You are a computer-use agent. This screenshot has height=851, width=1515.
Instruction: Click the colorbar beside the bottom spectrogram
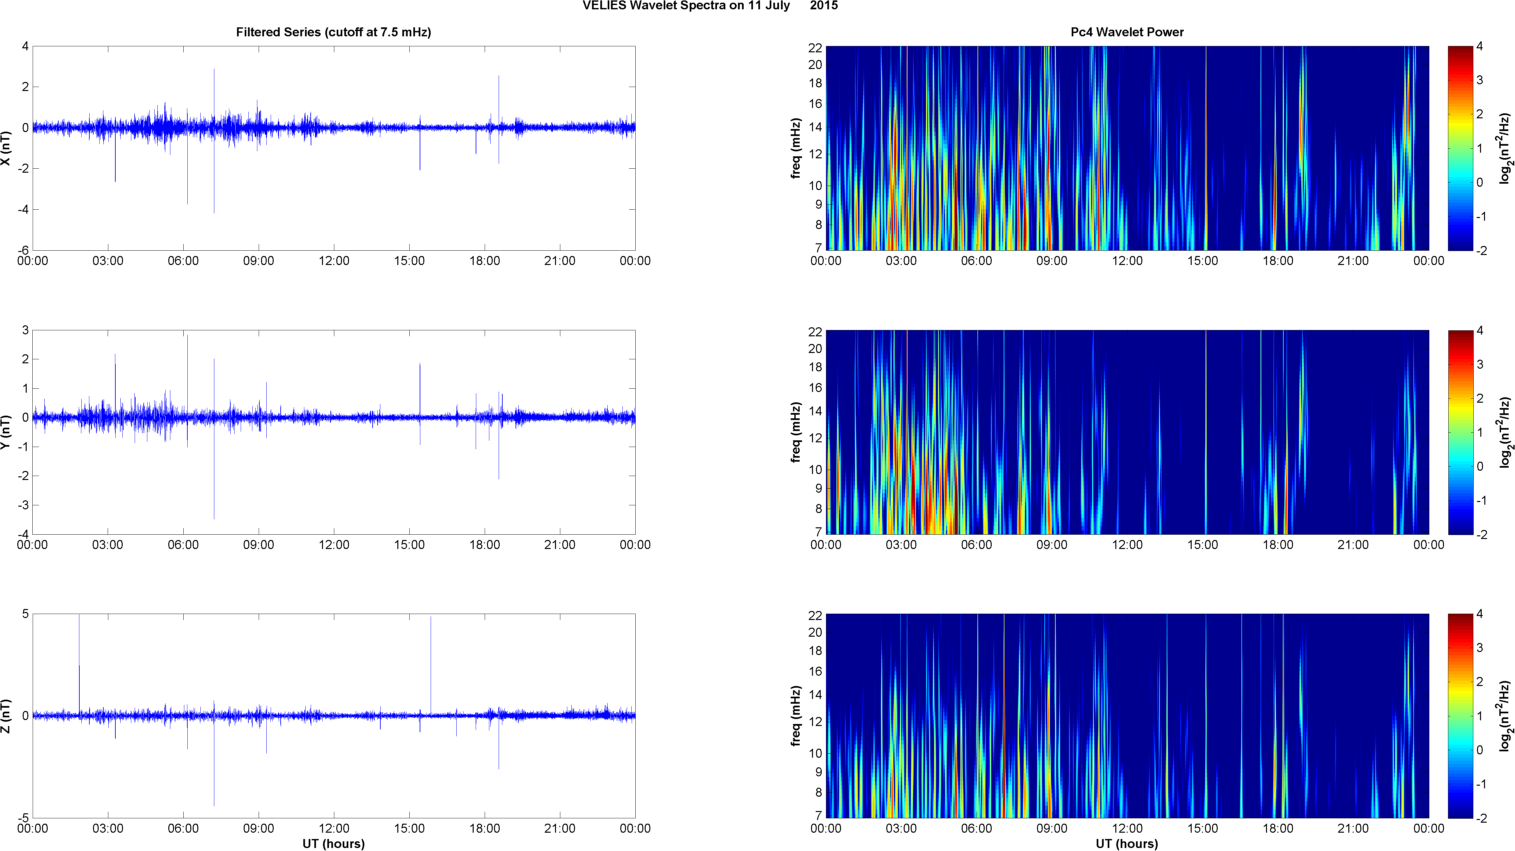[1460, 716]
